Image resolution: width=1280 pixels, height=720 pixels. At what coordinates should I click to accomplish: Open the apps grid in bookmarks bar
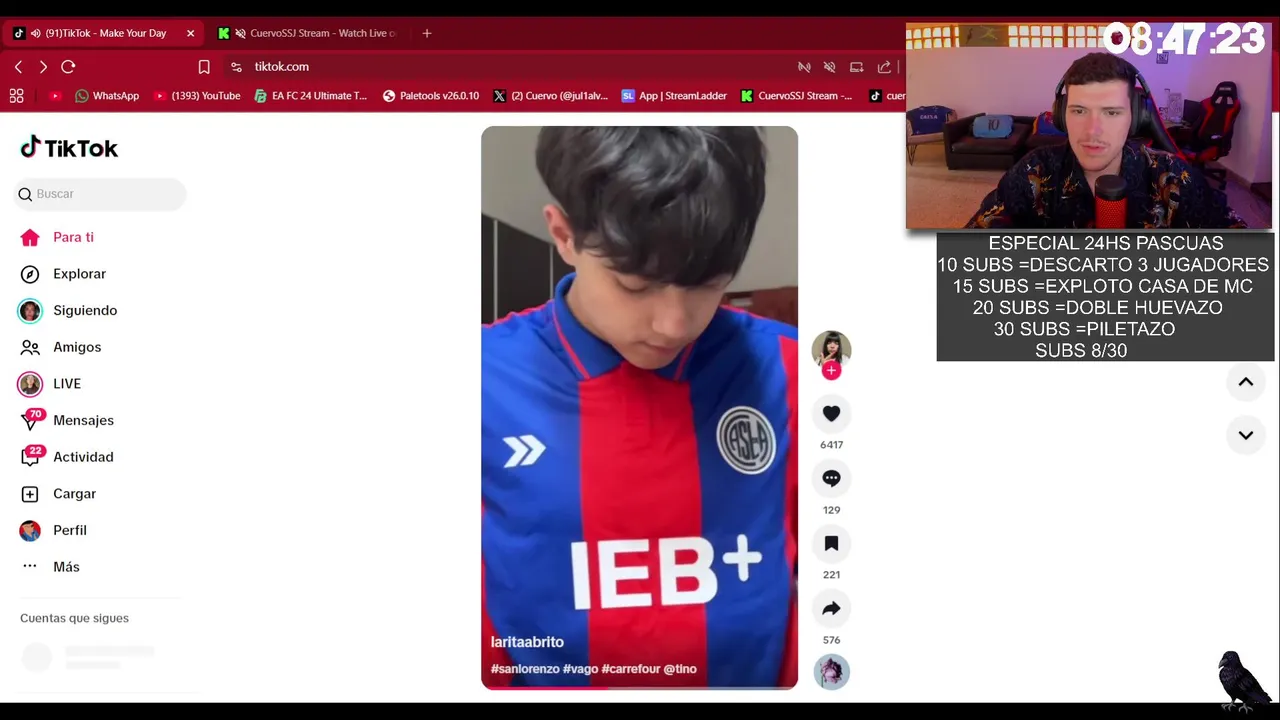tap(16, 96)
